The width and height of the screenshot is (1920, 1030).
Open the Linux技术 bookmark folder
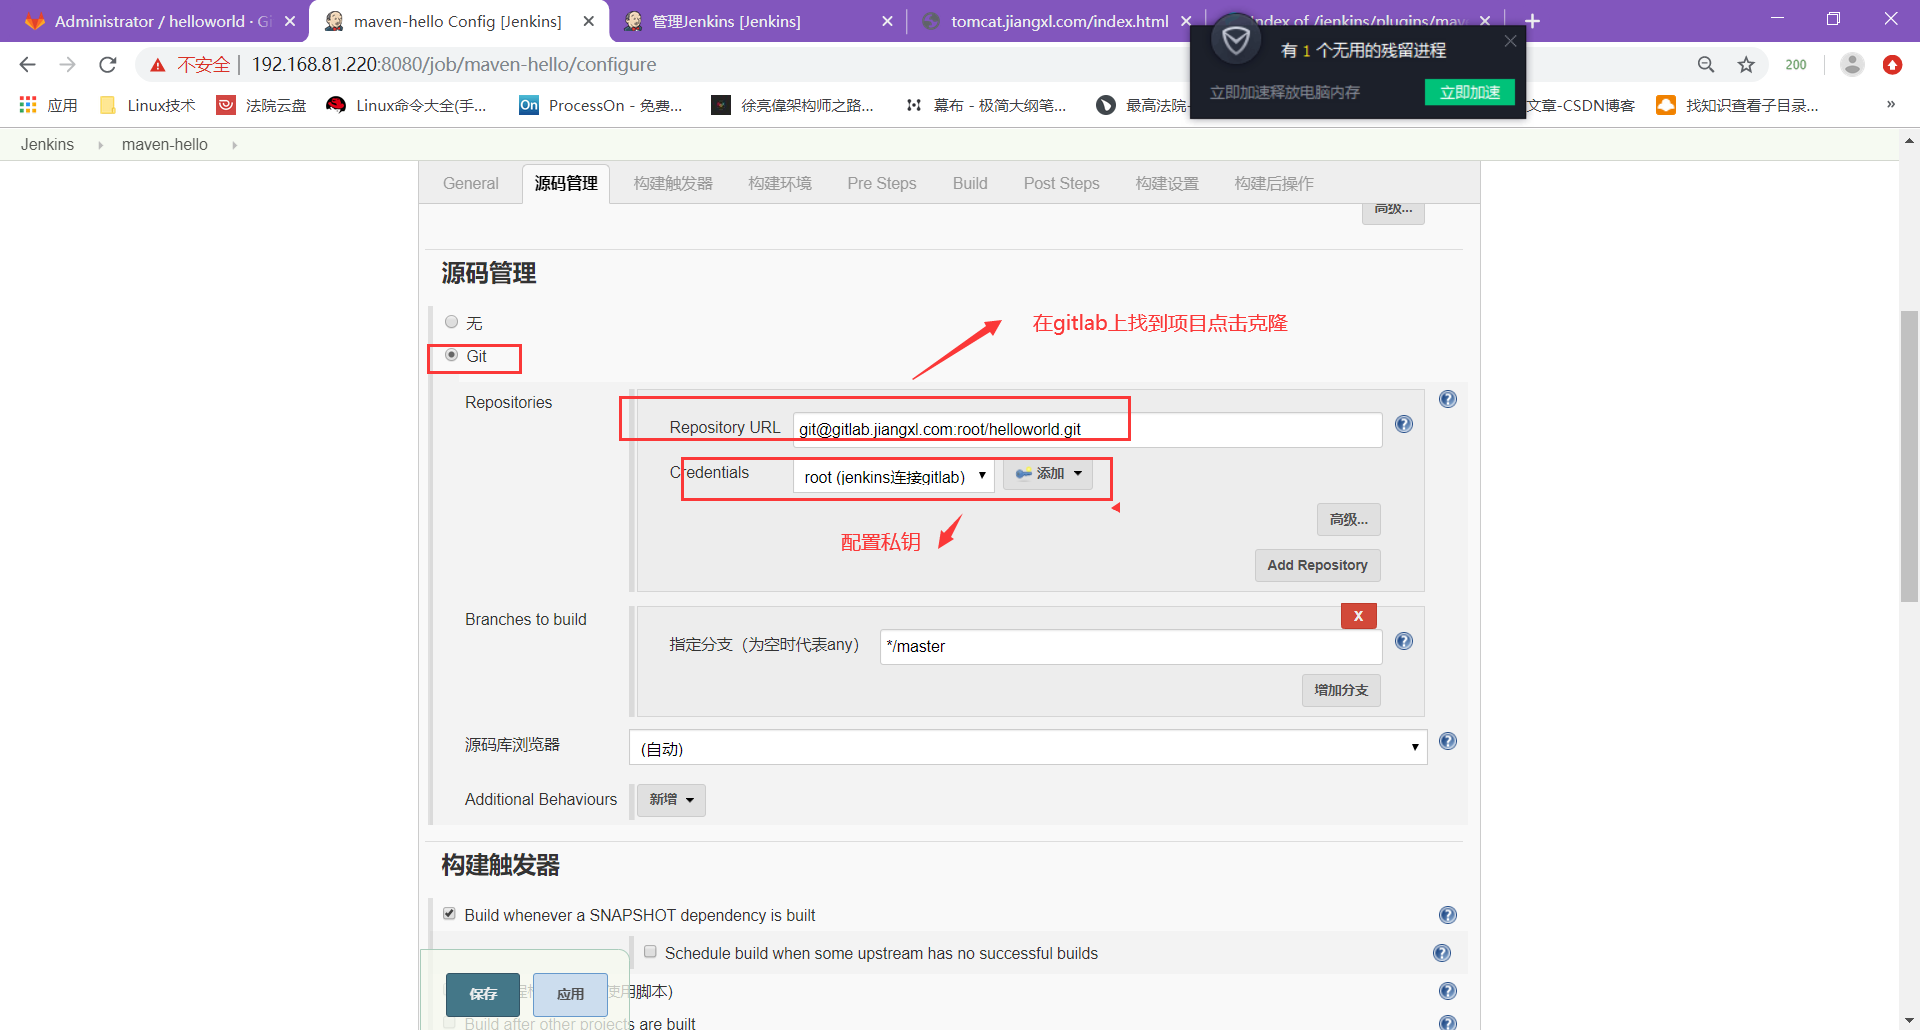(148, 105)
